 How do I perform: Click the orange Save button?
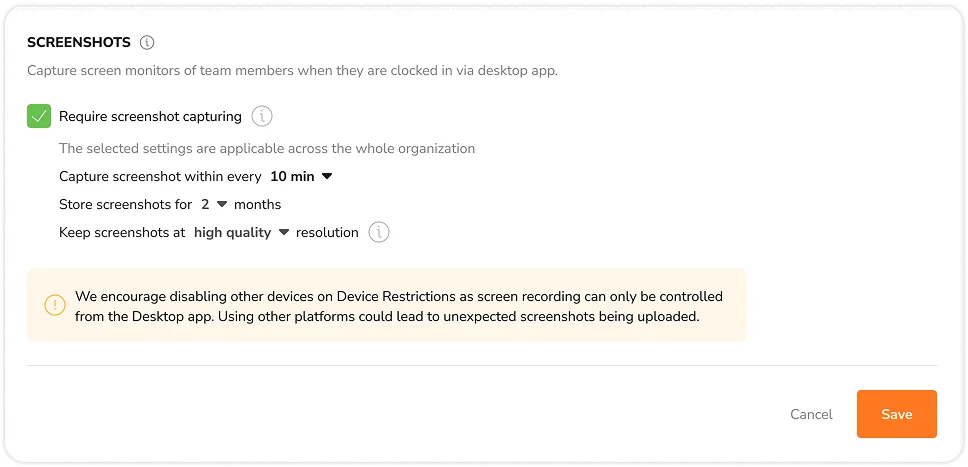click(896, 414)
